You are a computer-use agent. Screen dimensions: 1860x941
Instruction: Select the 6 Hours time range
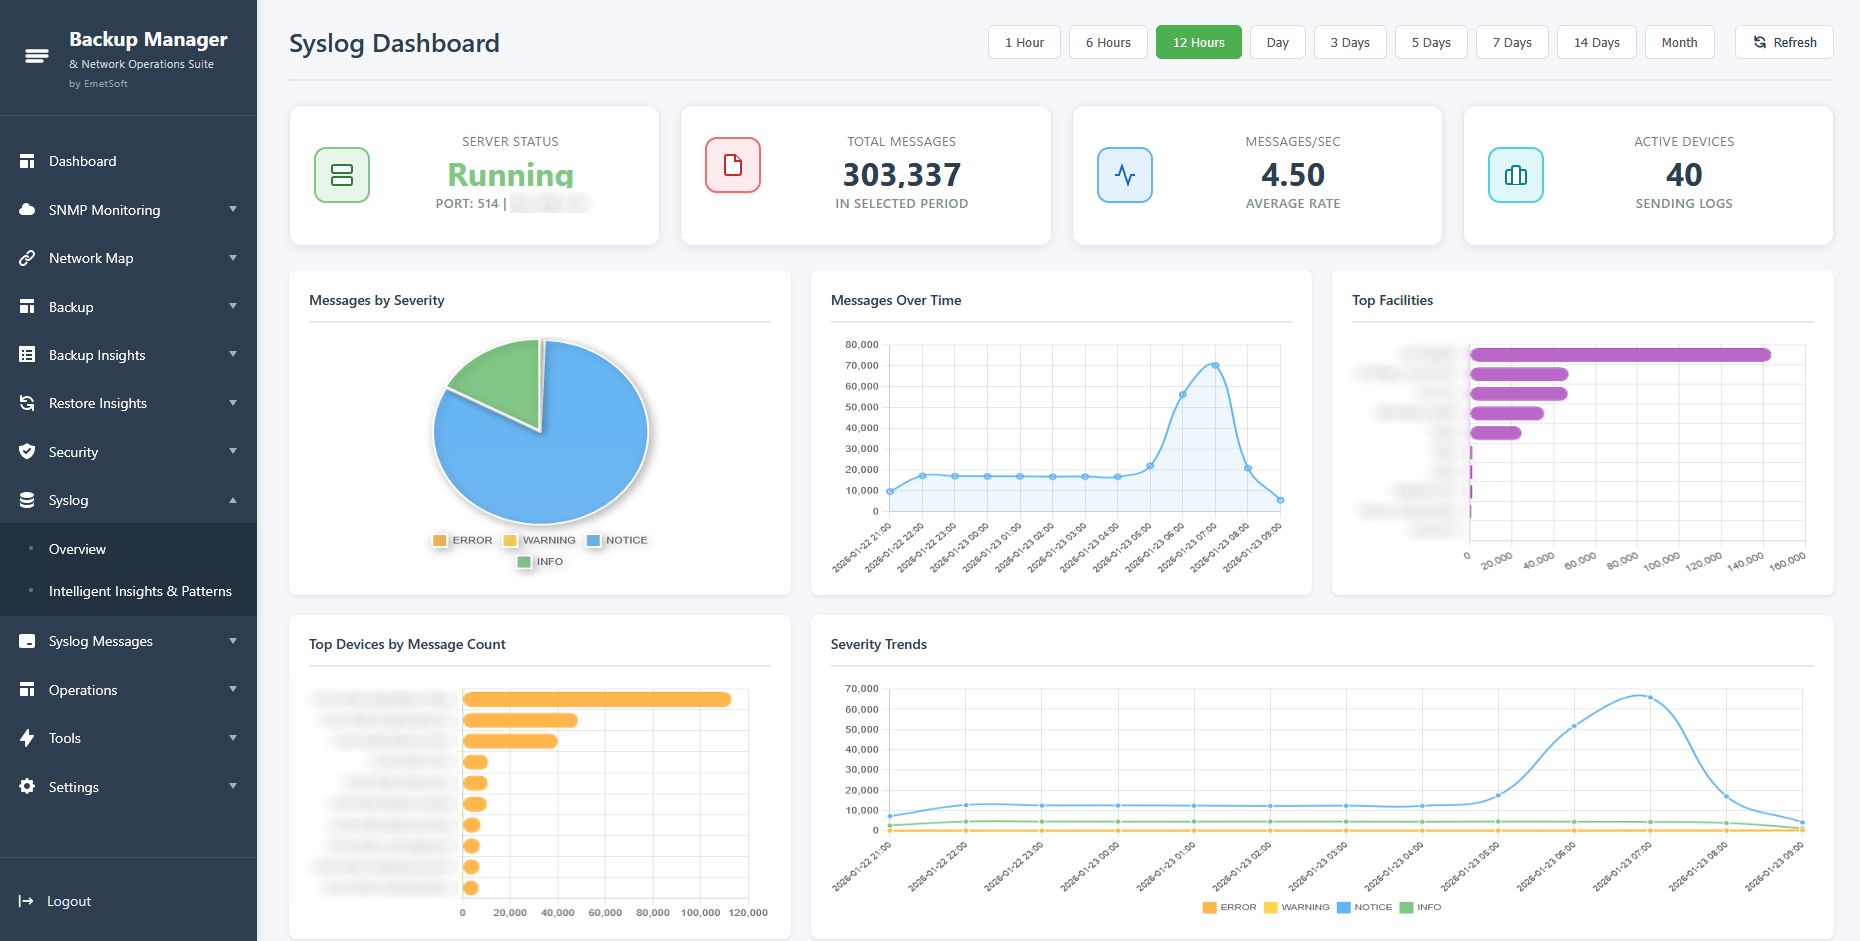click(1108, 42)
